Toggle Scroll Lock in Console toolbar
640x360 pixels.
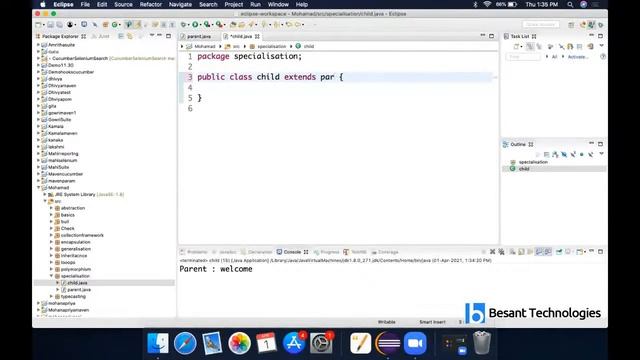tap(521, 252)
